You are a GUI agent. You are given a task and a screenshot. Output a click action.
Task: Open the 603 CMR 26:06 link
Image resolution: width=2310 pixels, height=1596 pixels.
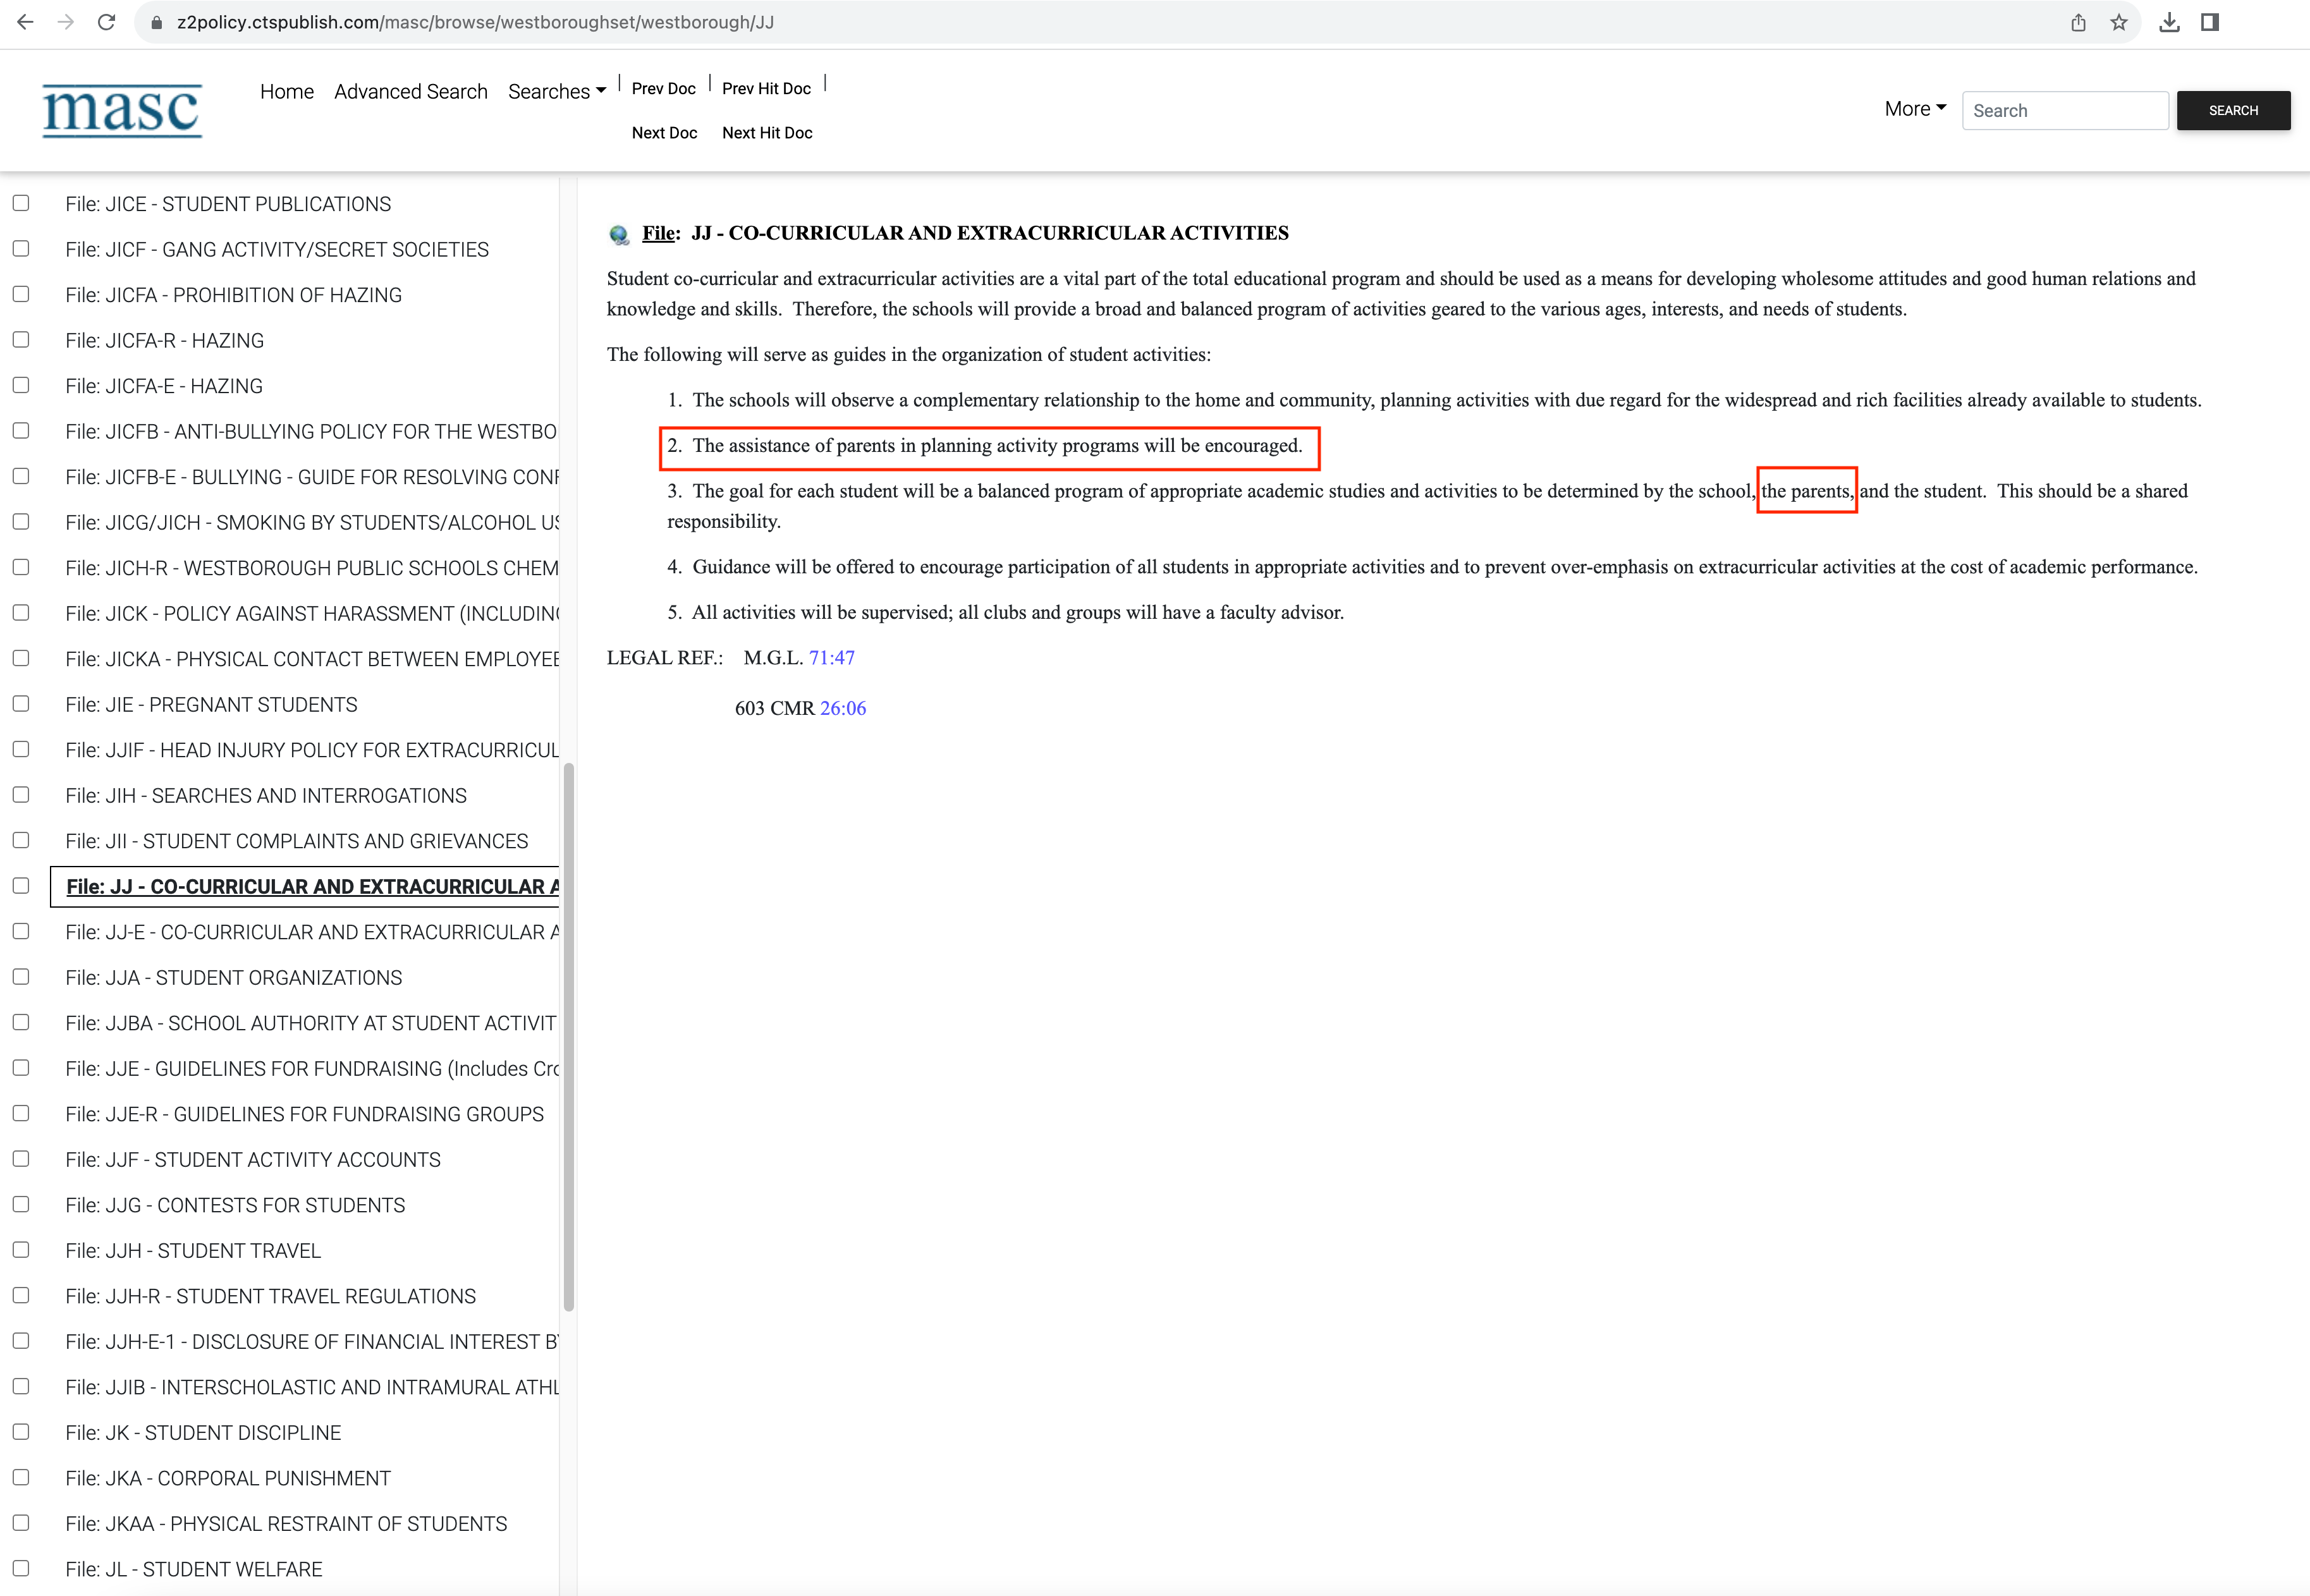point(843,708)
